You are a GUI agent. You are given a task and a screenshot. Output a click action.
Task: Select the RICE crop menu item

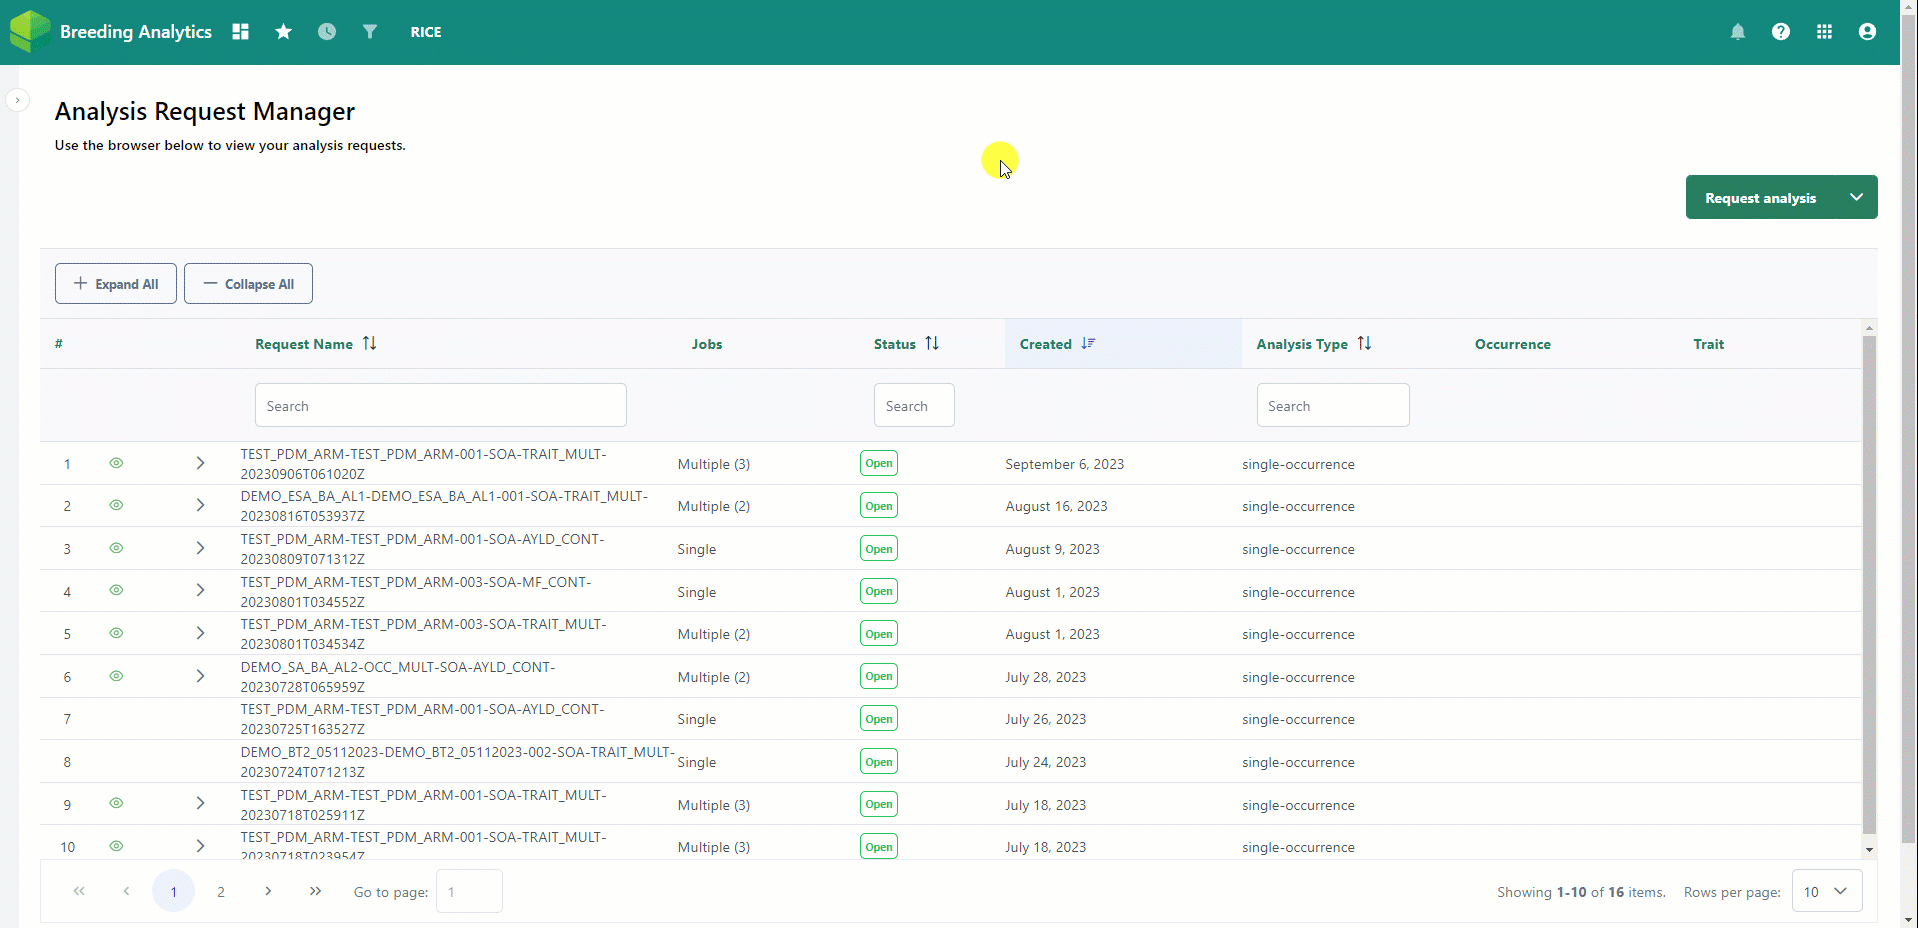pyautogui.click(x=426, y=31)
